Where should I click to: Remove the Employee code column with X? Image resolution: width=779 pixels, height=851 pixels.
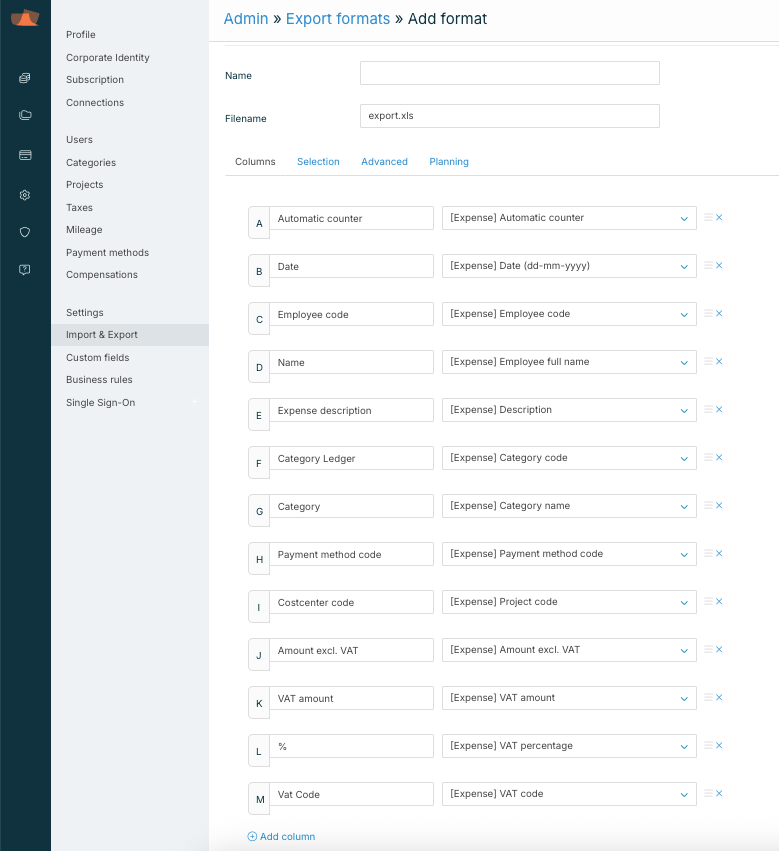(x=719, y=314)
